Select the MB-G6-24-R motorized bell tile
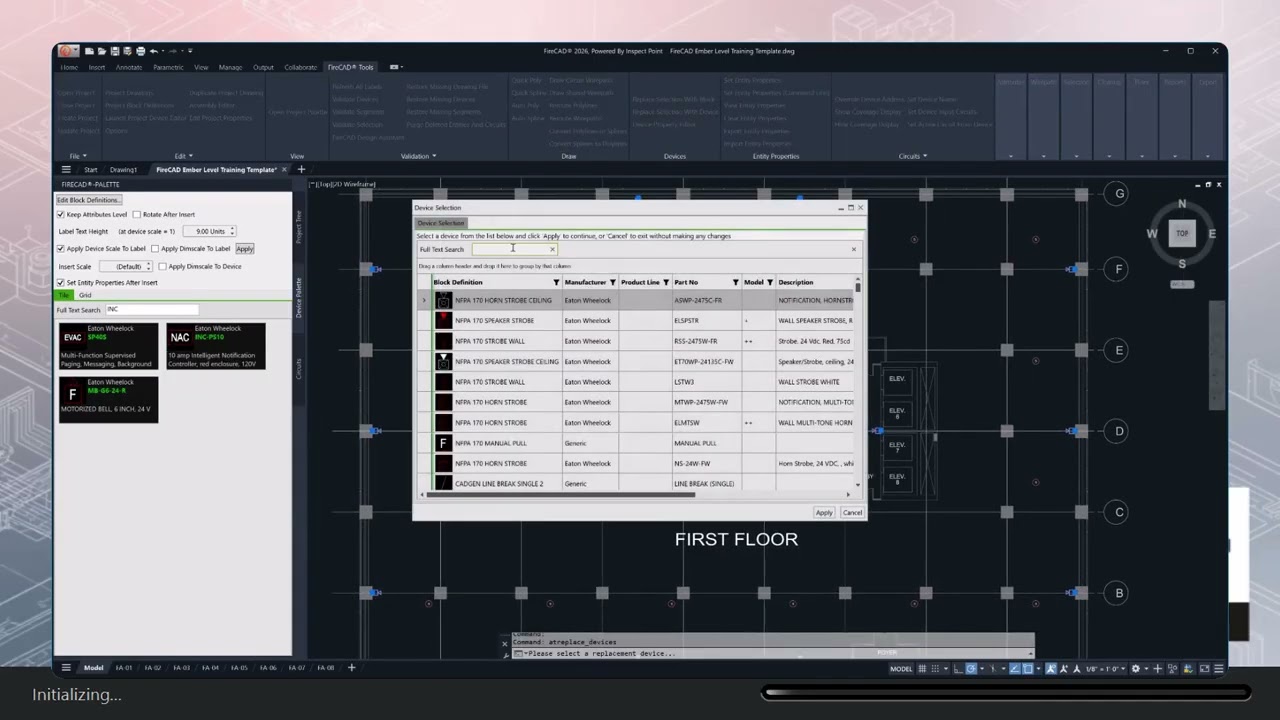 click(108, 399)
